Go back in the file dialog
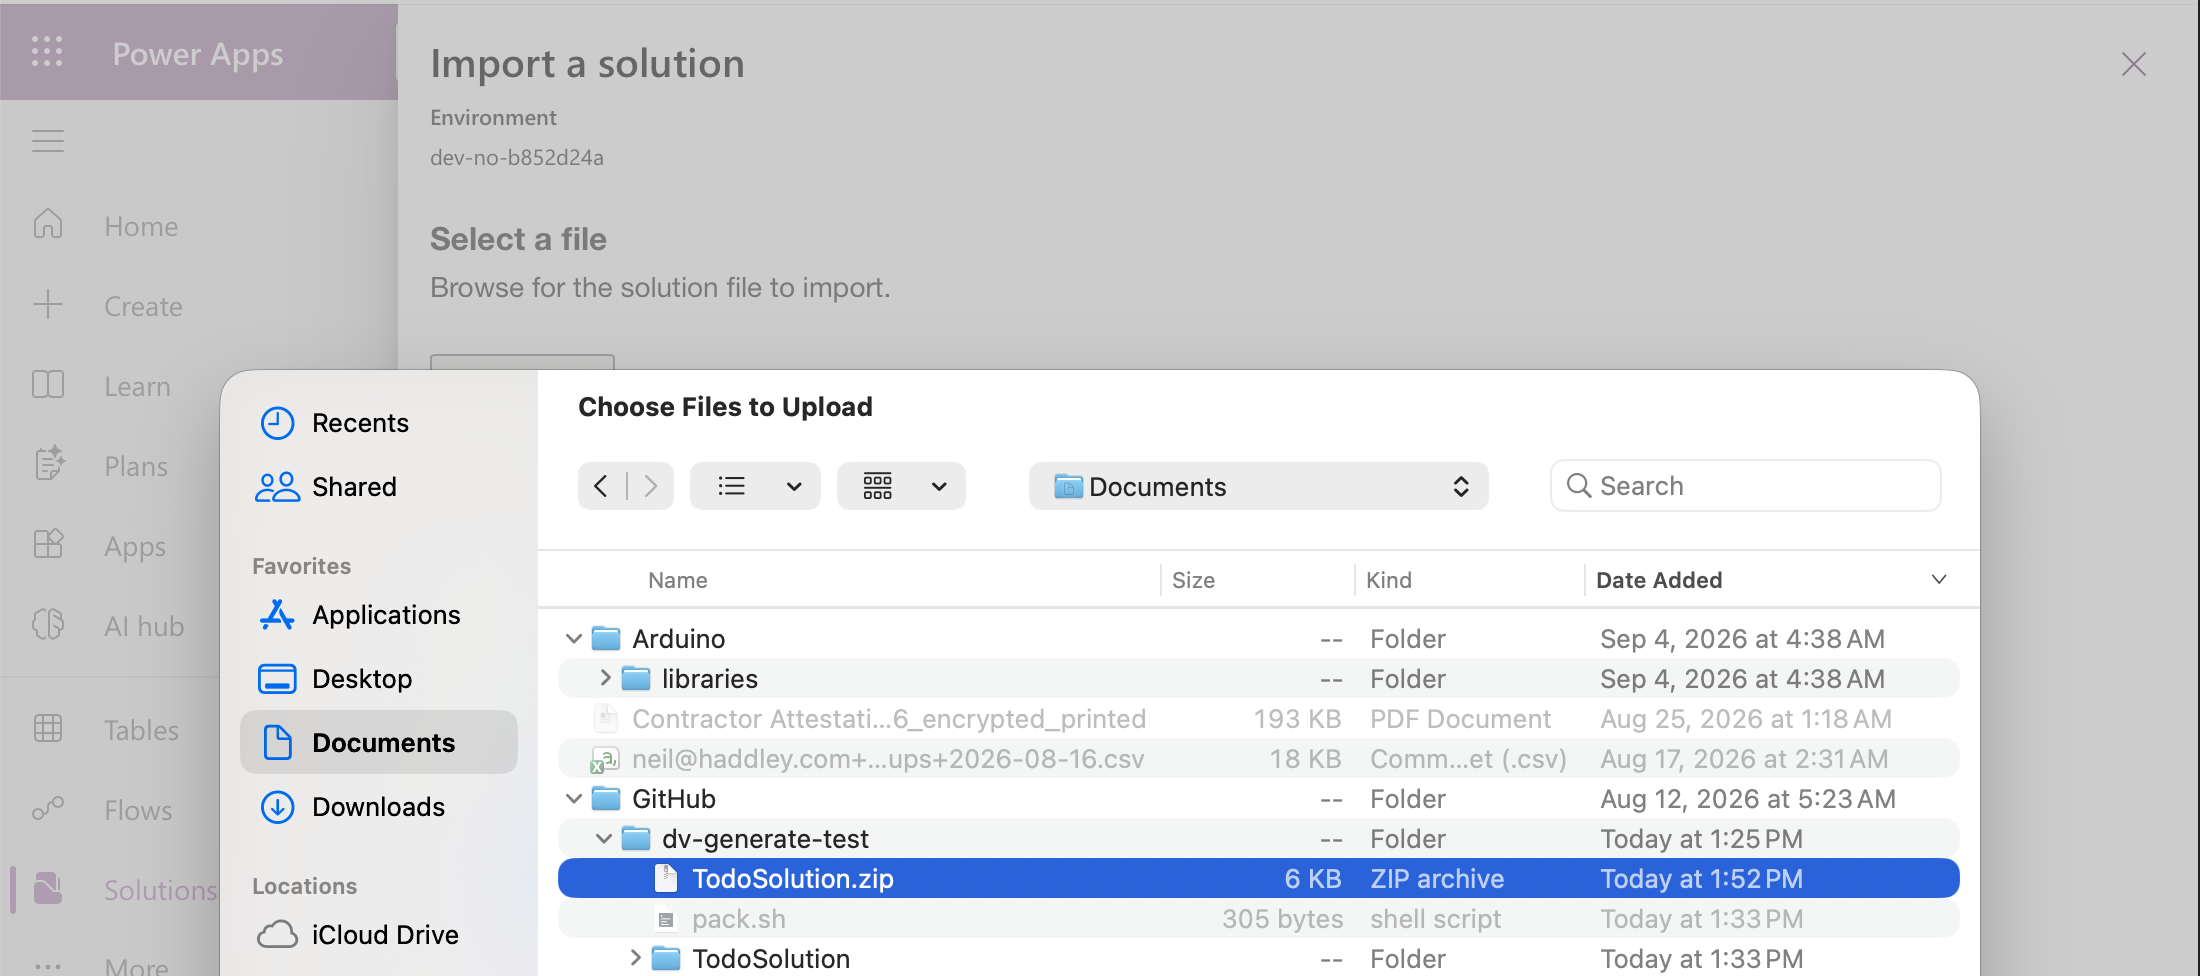2200x976 pixels. click(601, 486)
